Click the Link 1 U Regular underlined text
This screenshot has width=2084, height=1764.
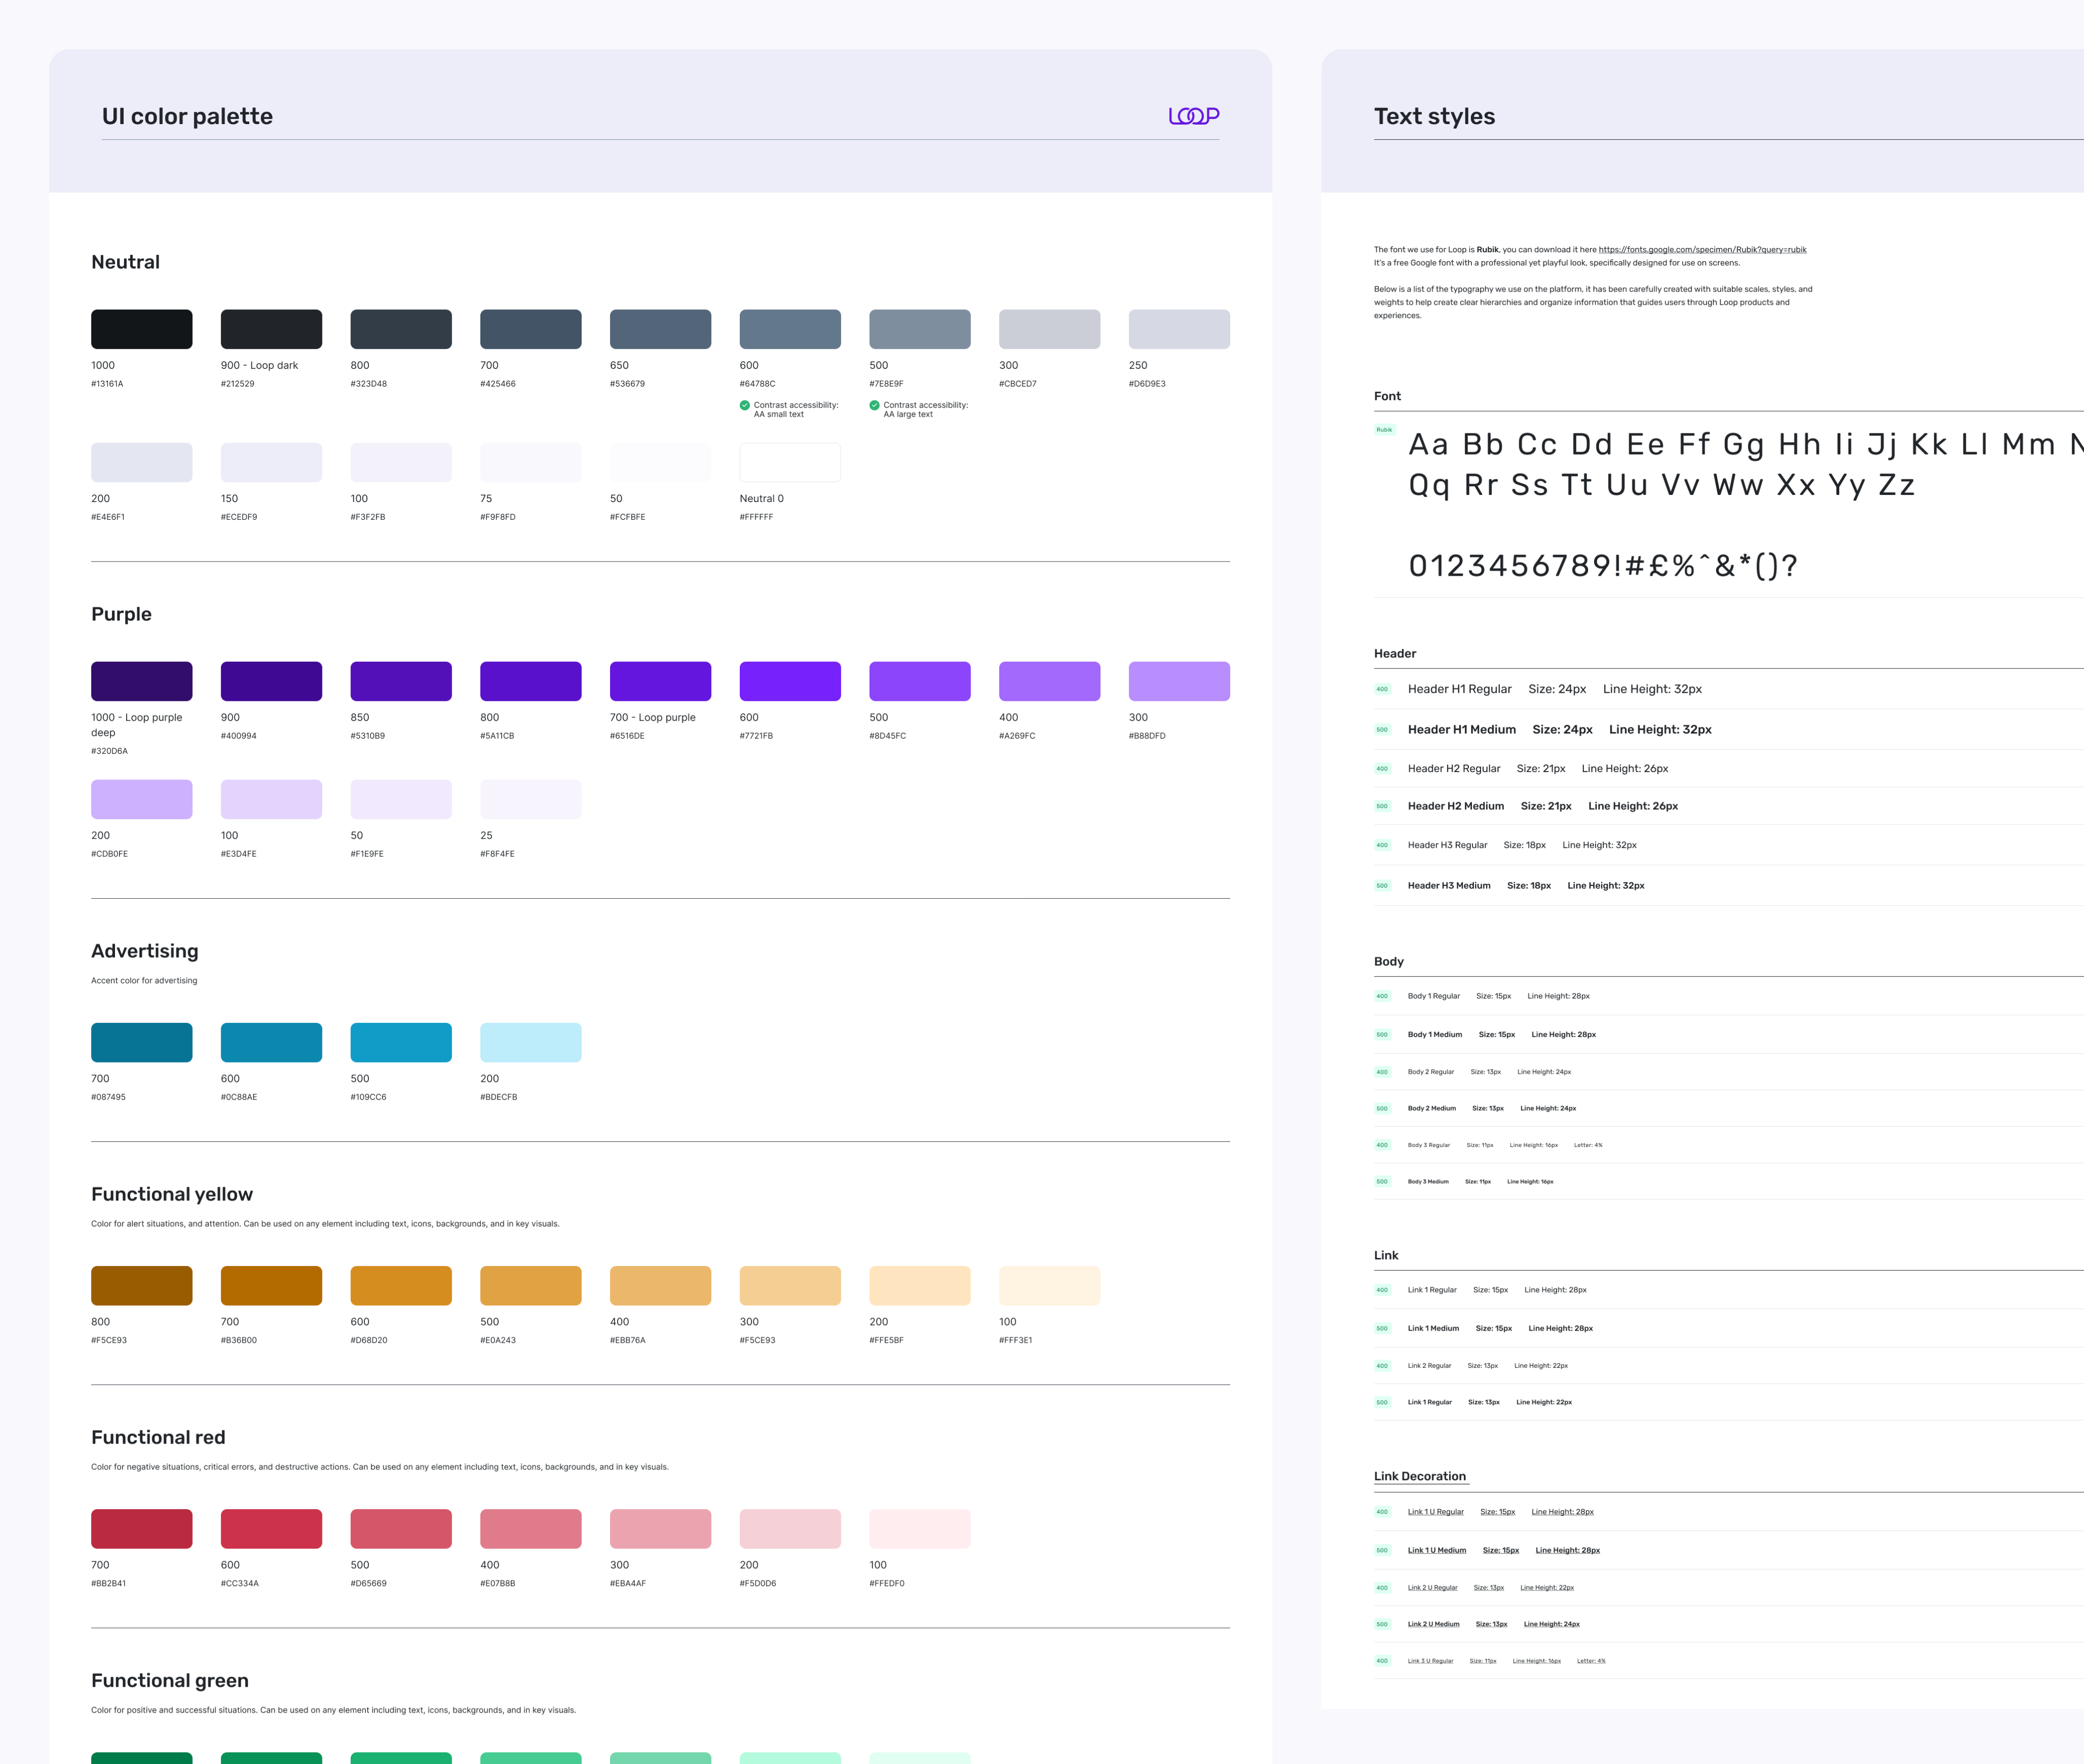point(1435,1512)
